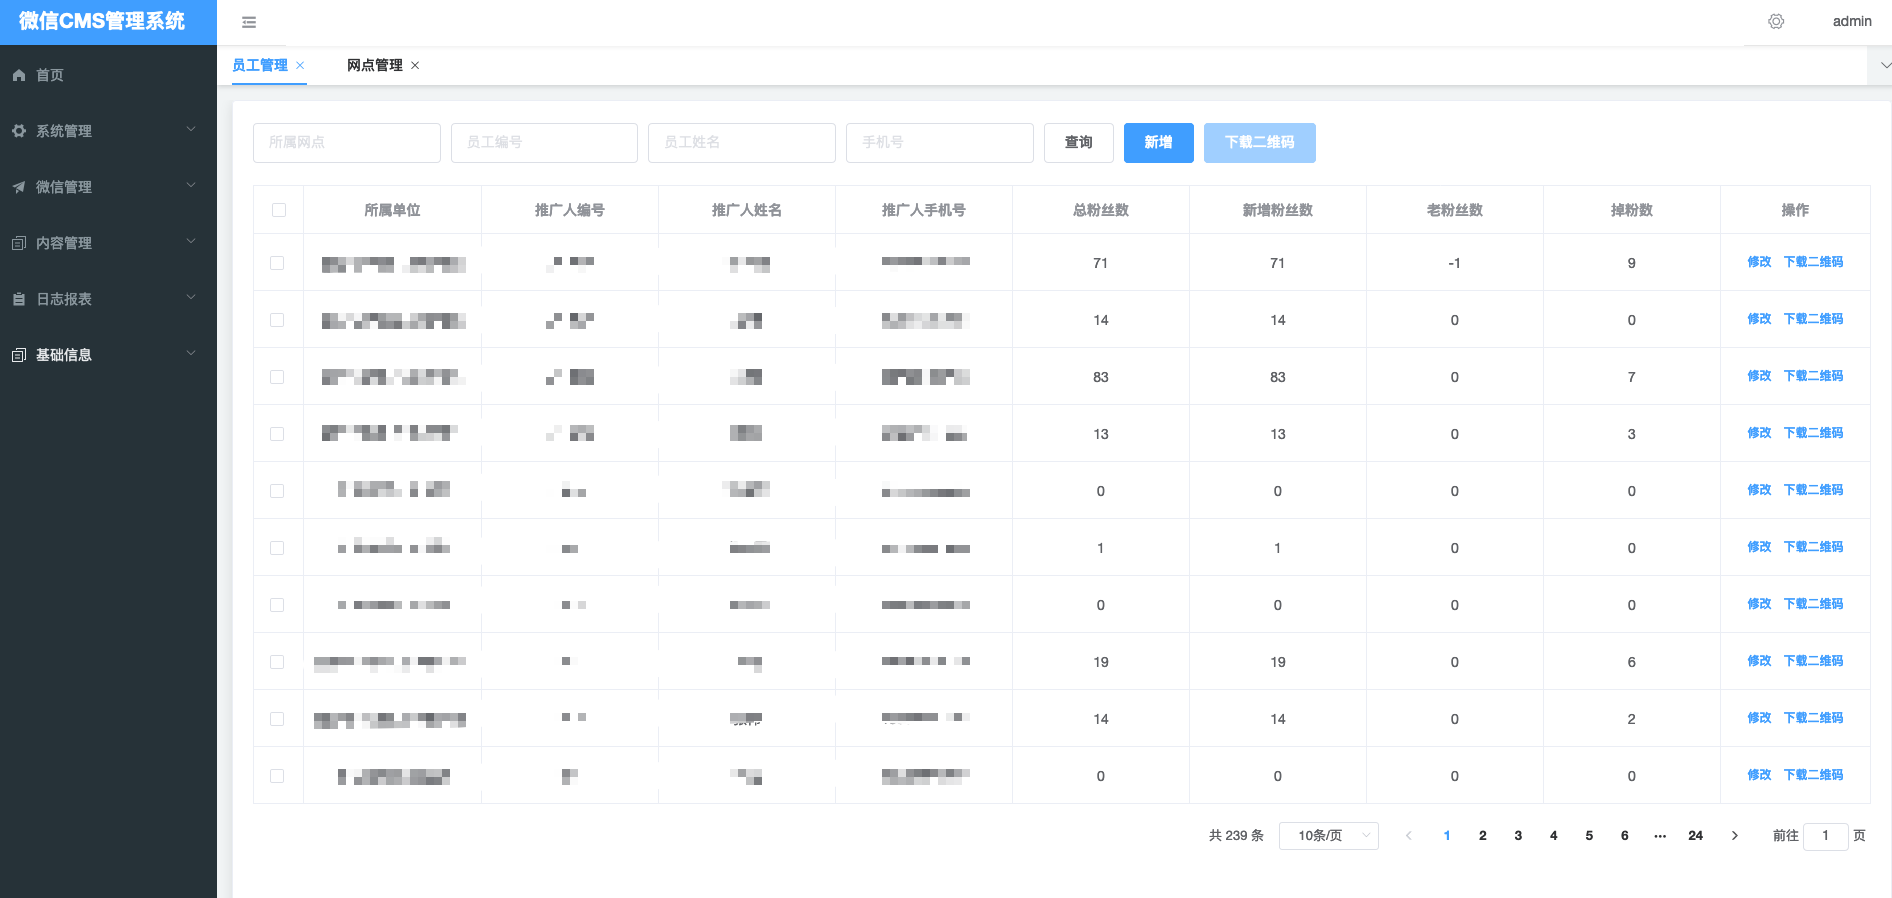
Task: Click the 查询 search button
Action: pyautogui.click(x=1079, y=143)
